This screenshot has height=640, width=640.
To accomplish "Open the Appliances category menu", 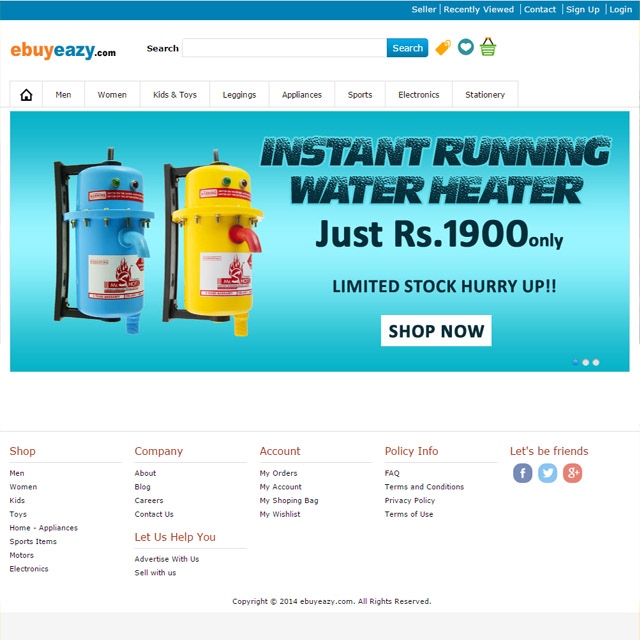I will click(302, 95).
